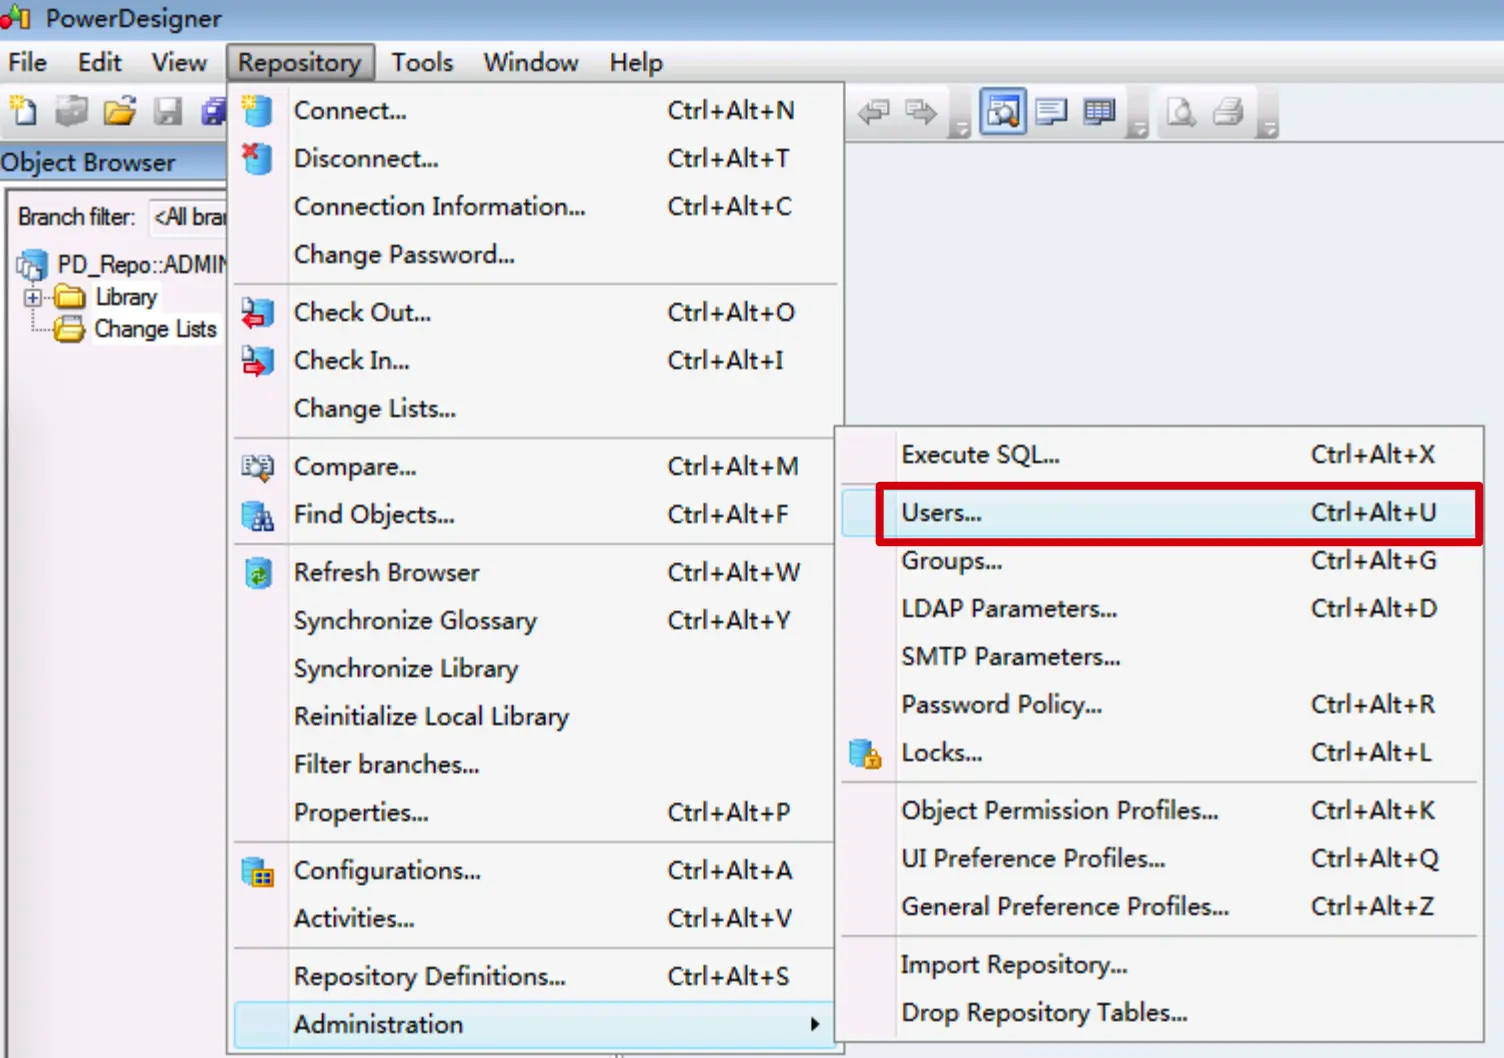Click the forward arrow toolbar icon

click(921, 112)
